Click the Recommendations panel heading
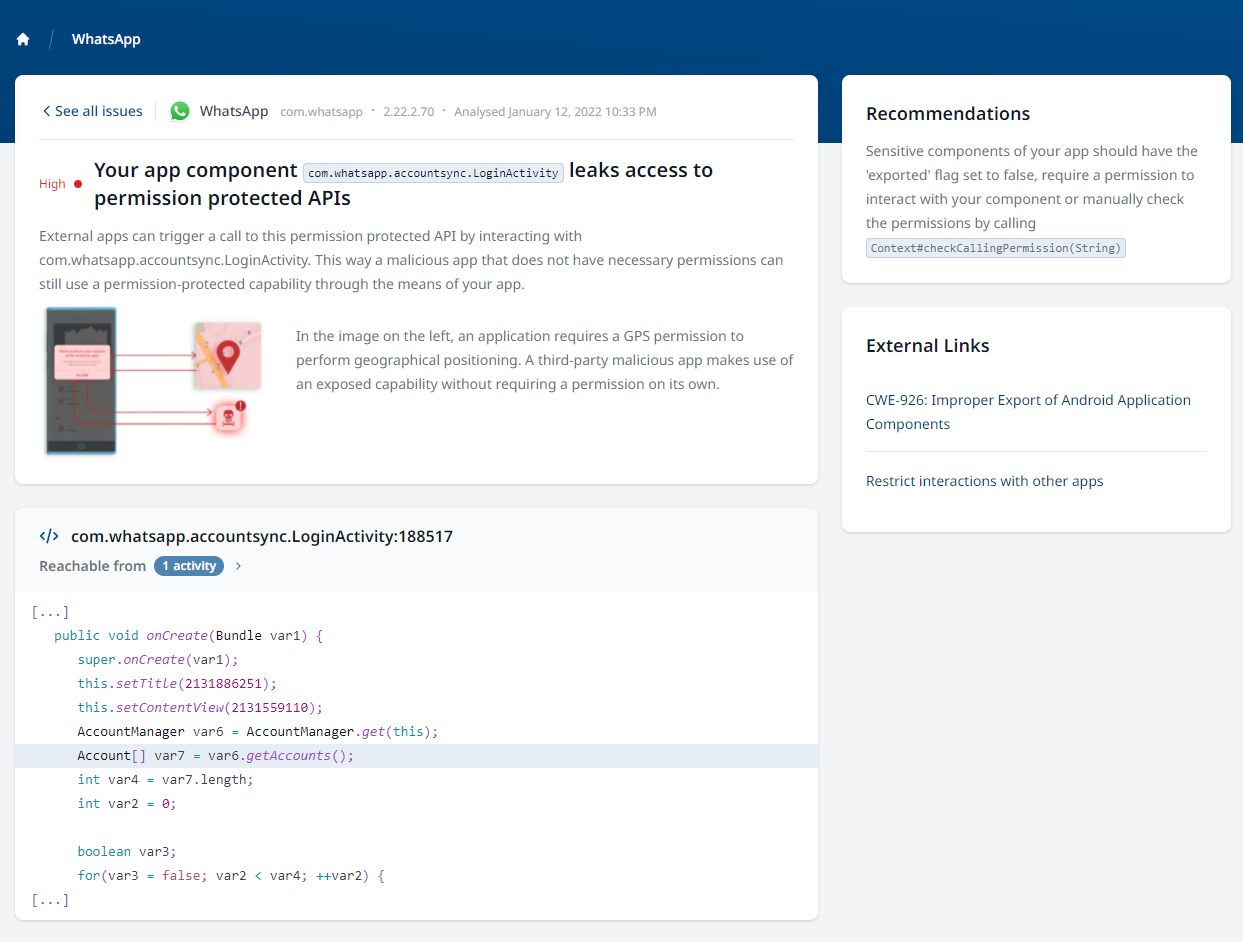Screen dimensions: 1243x942 (x=947, y=113)
